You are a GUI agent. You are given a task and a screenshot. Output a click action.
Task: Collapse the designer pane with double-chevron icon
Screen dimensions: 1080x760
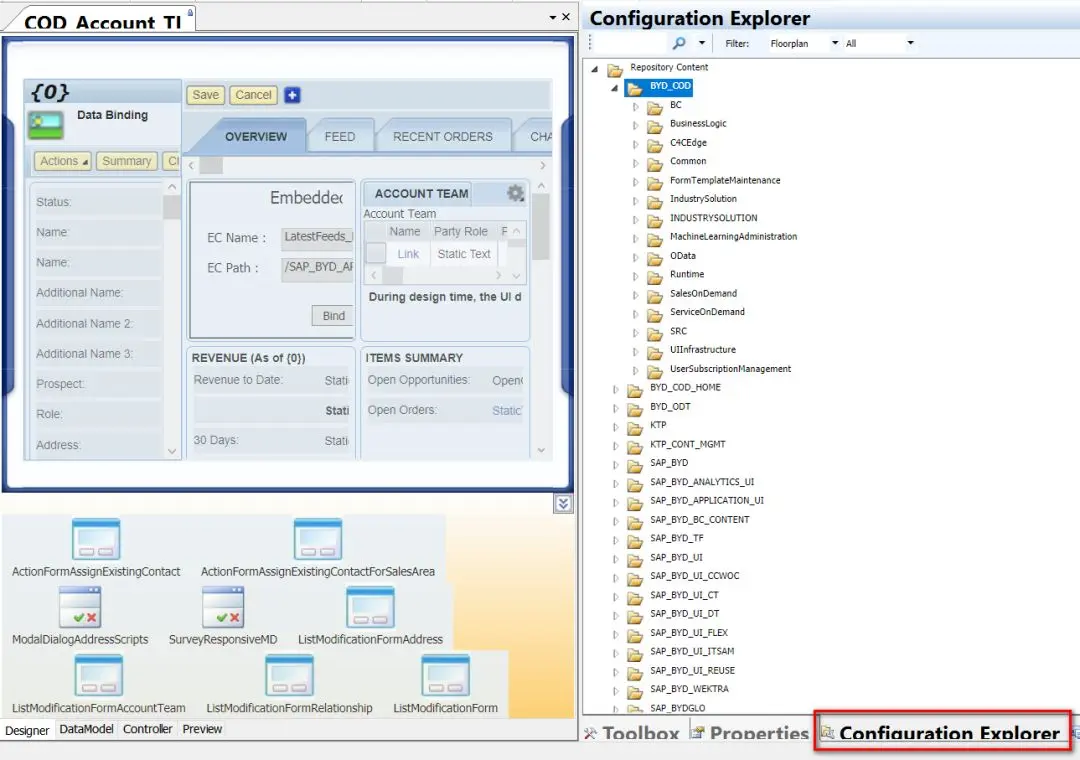tap(563, 504)
